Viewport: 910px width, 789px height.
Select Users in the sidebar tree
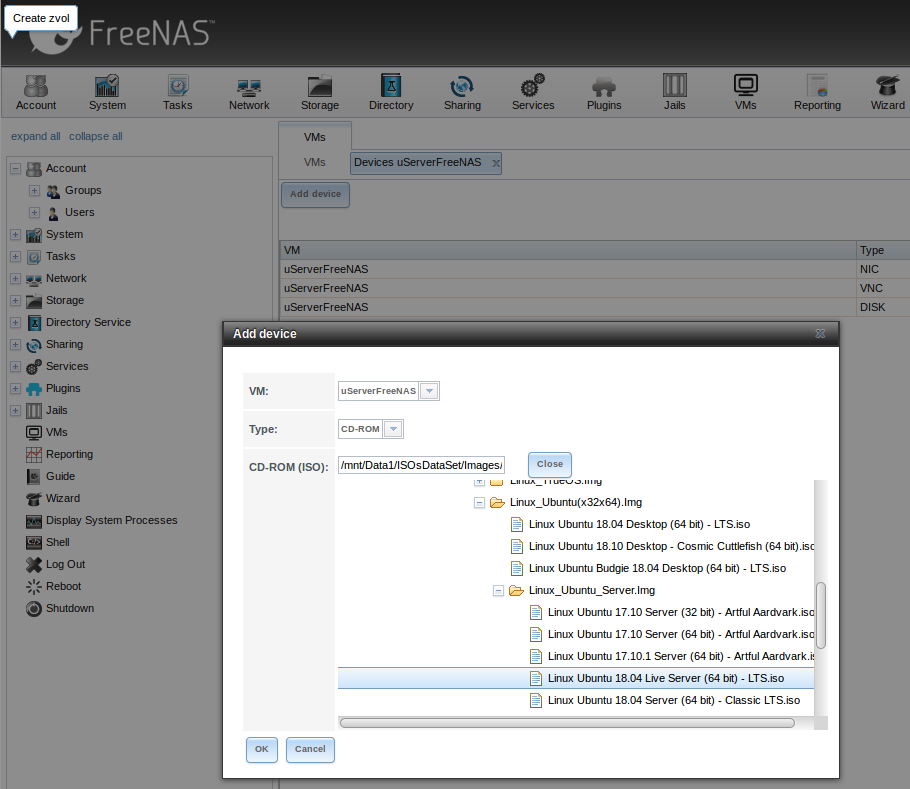pos(80,212)
